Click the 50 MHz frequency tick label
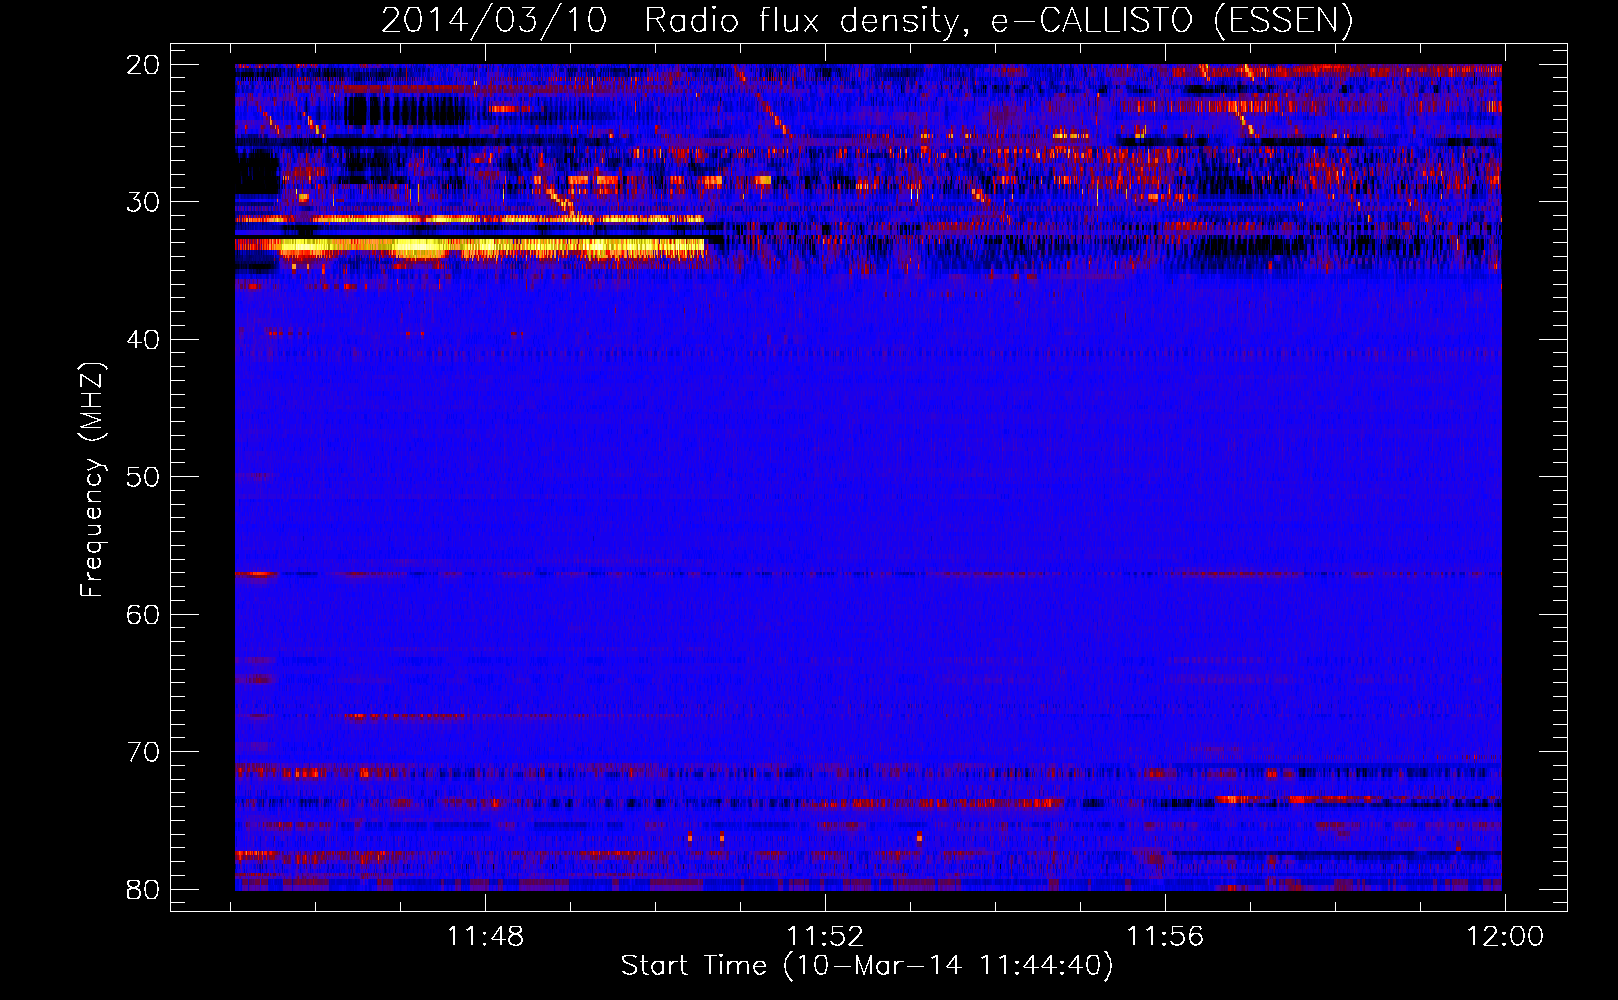The width and height of the screenshot is (1618, 1000). [x=143, y=477]
